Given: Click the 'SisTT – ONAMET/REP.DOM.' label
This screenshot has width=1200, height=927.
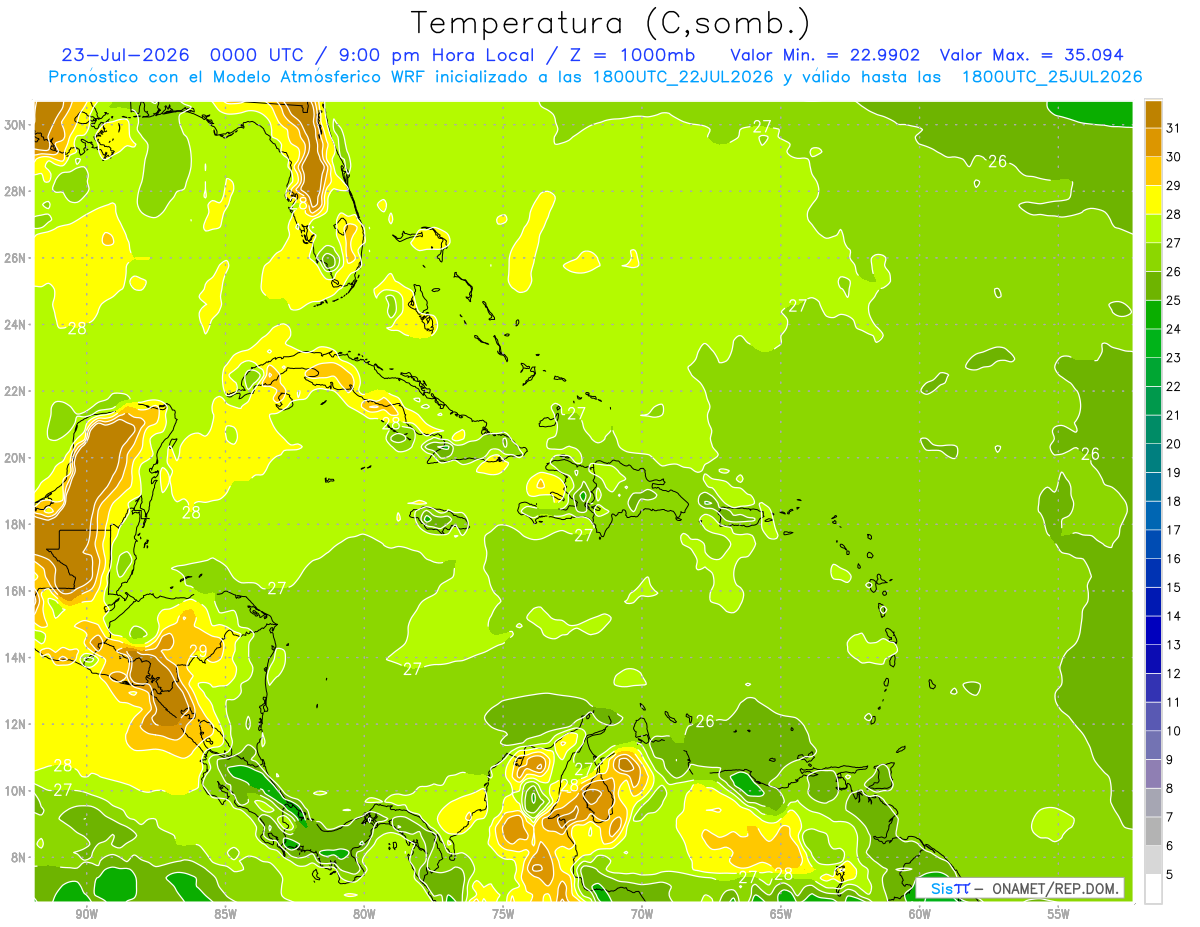Looking at the screenshot, I should [1020, 888].
